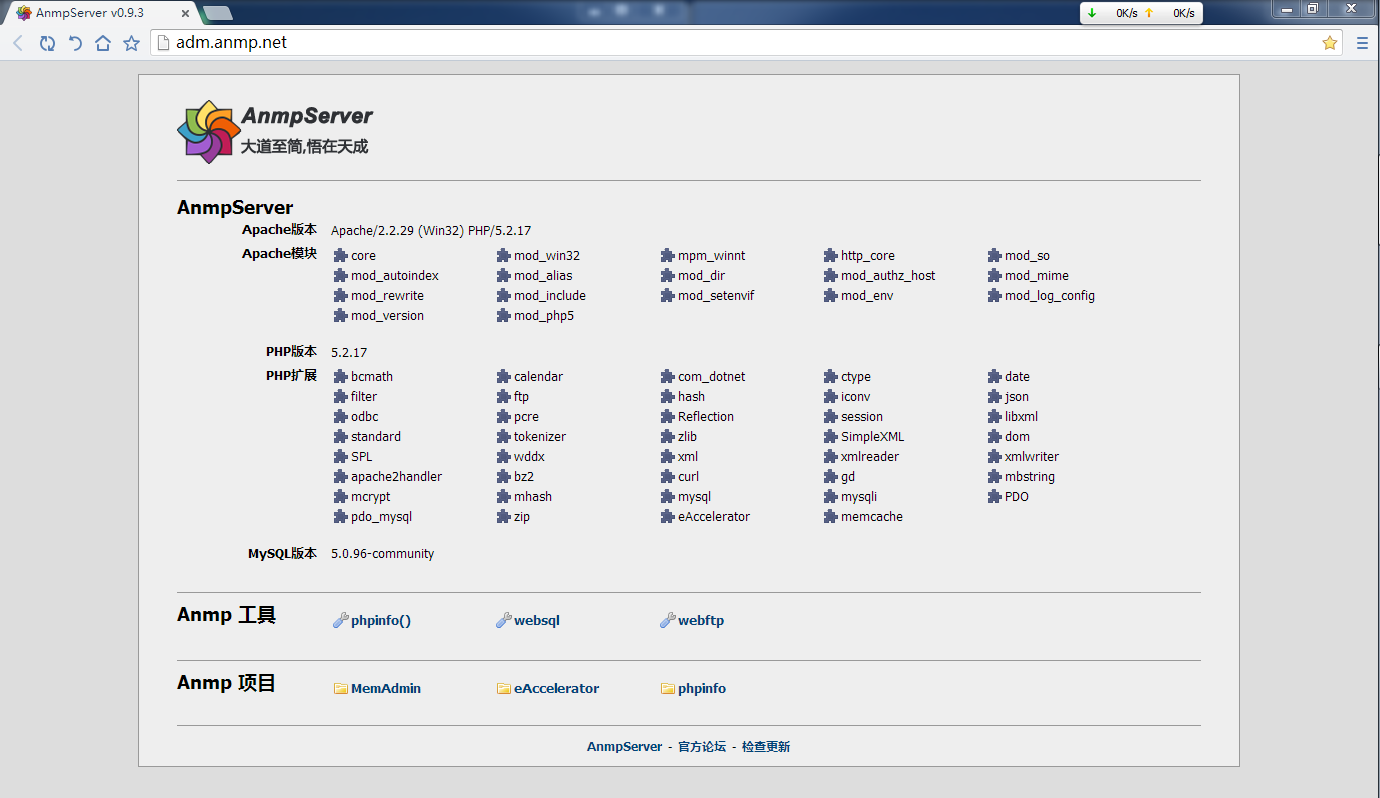
Task: Click the curved undo arrow beside the reload icon
Action: point(75,43)
